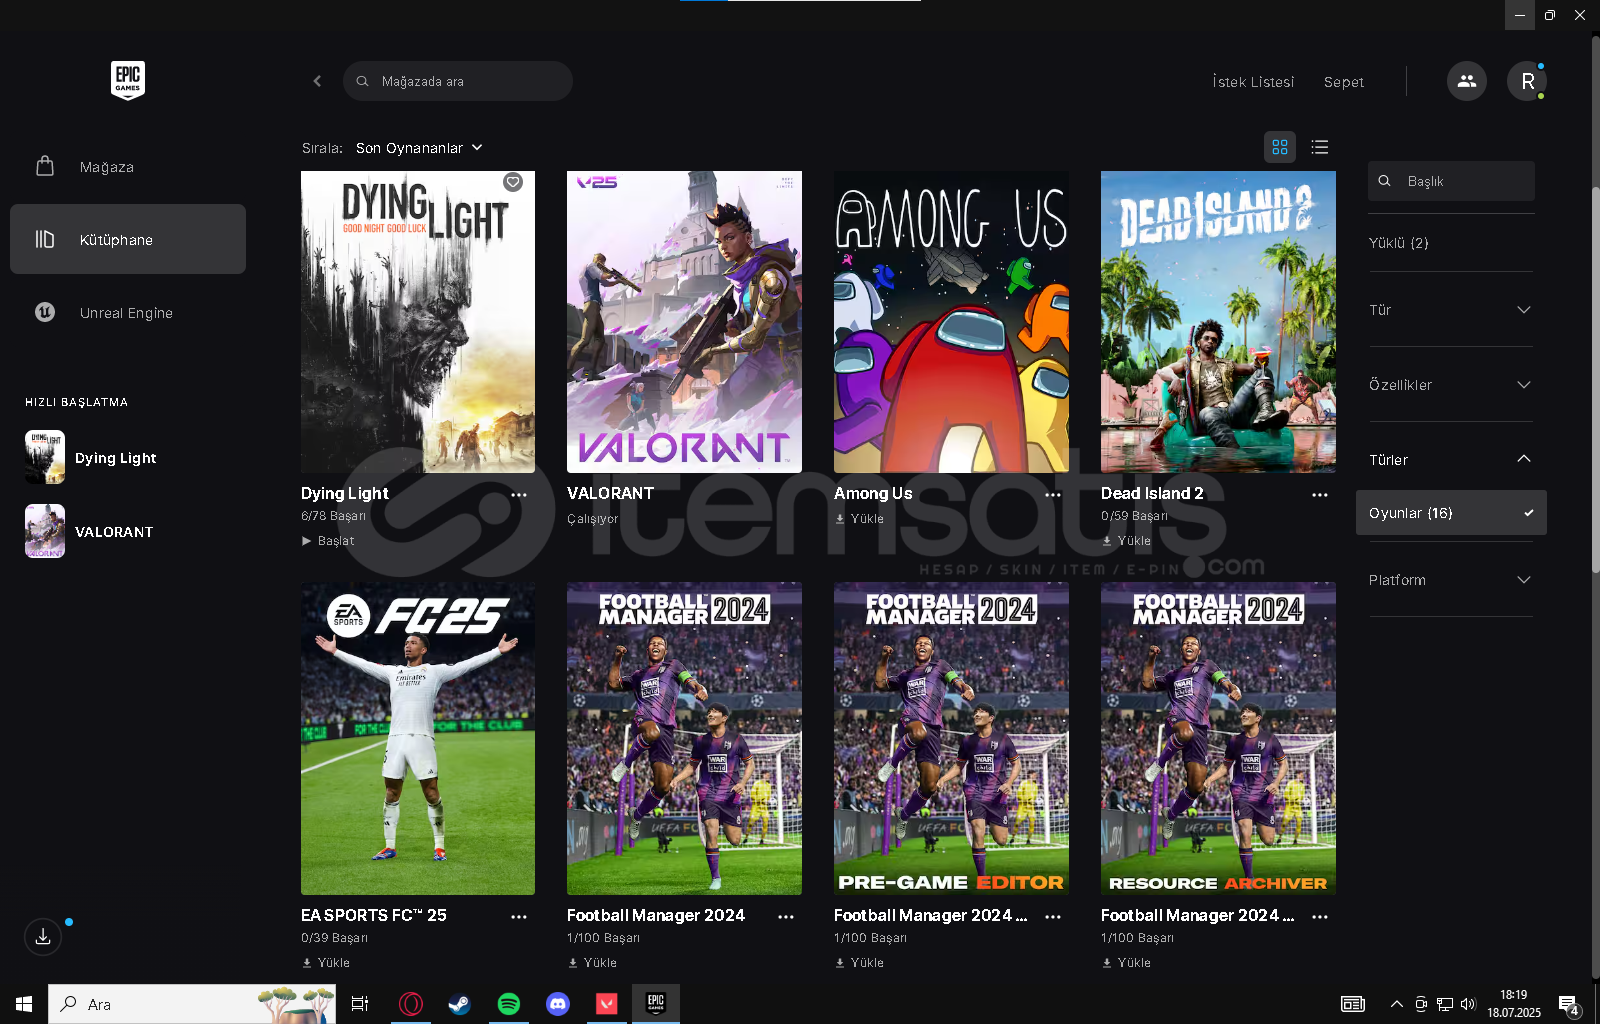Open Discord from the taskbar
Image resolution: width=1600 pixels, height=1024 pixels.
click(x=557, y=1004)
